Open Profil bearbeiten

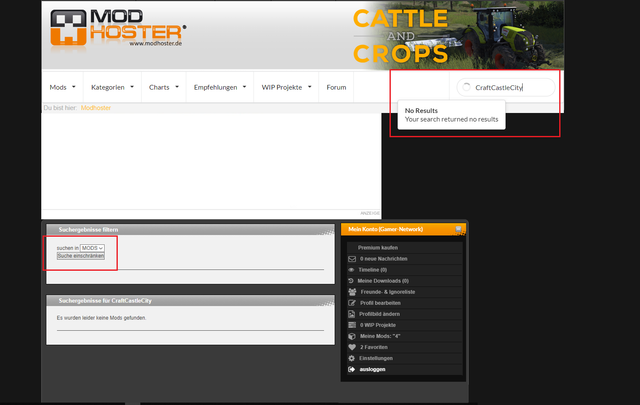[x=380, y=303]
